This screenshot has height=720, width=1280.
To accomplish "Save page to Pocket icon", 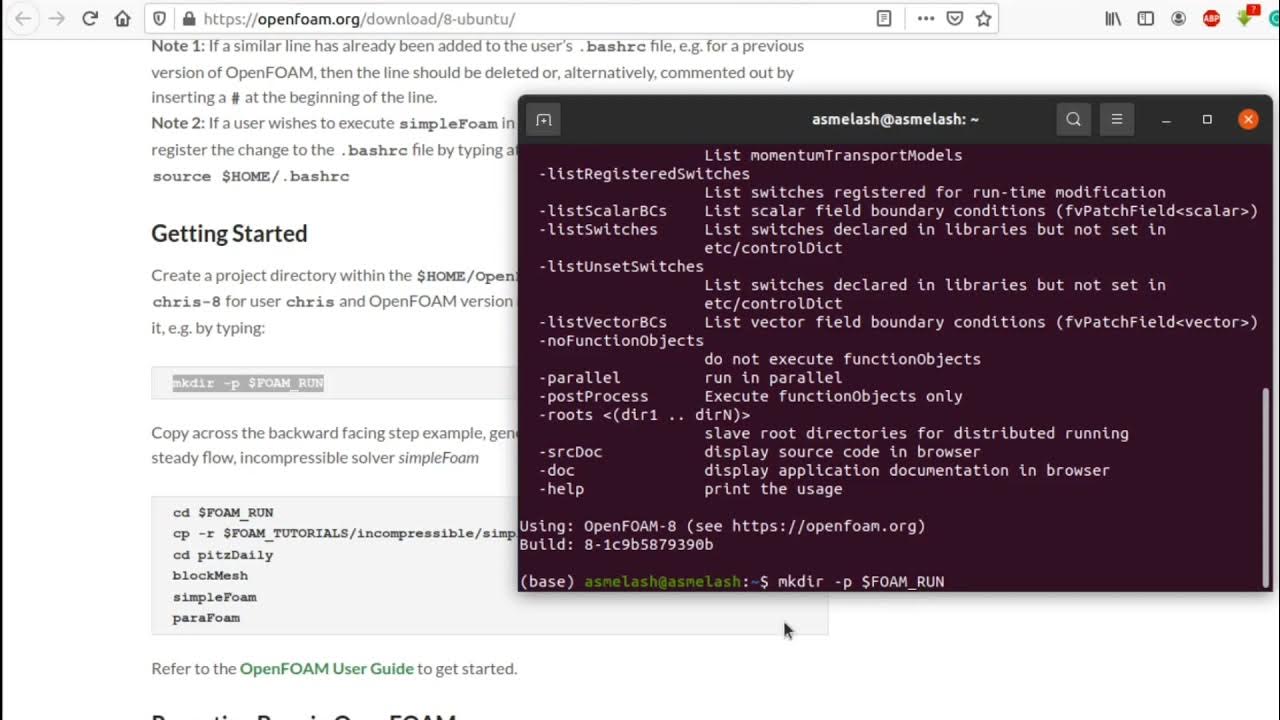I will [x=955, y=18].
